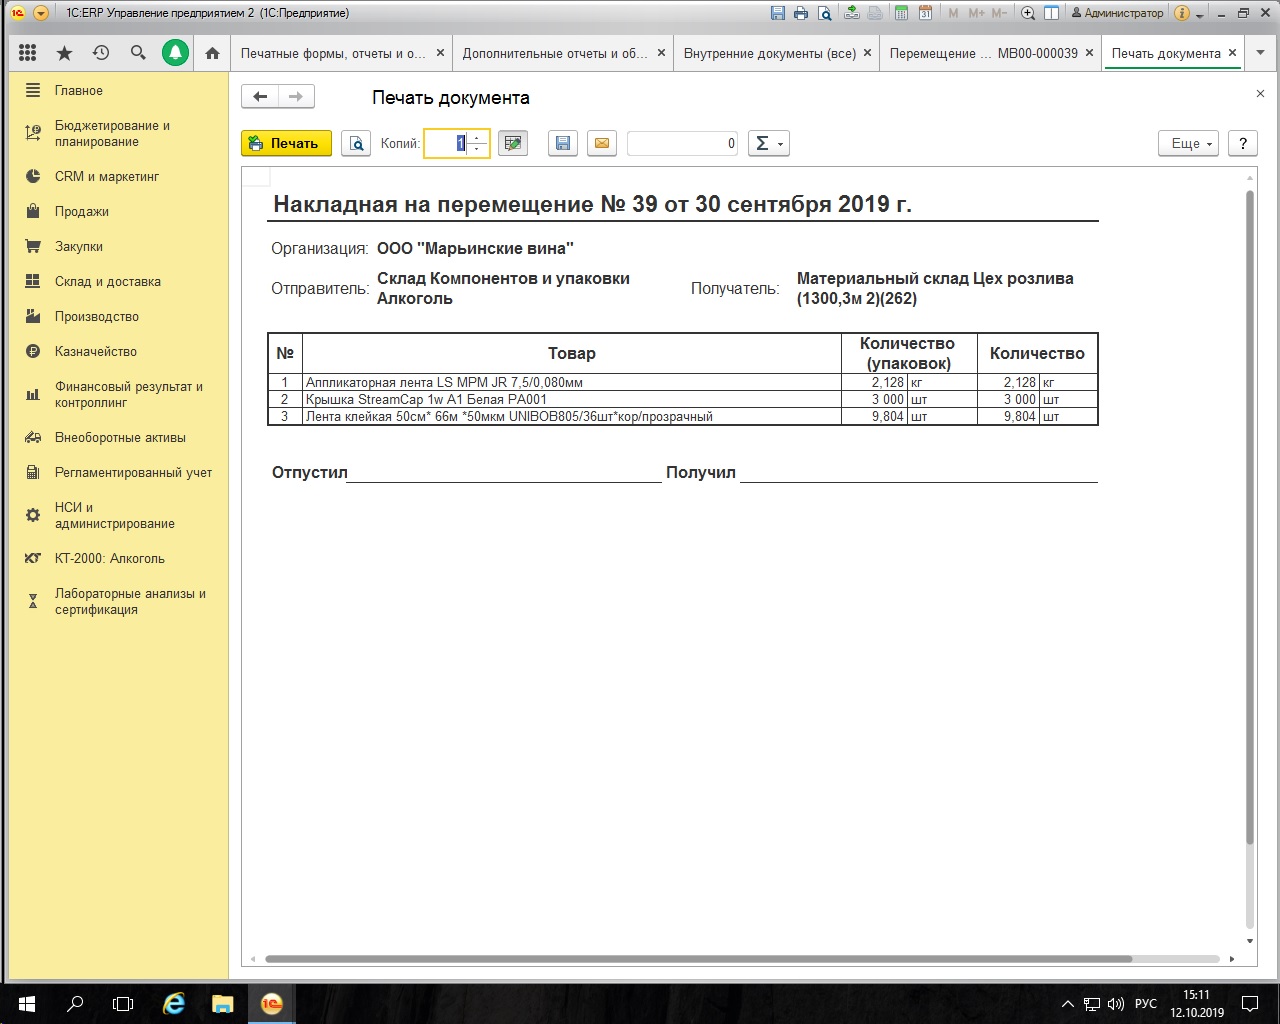Open the calculator icon in title bar
This screenshot has height=1024, width=1280.
click(x=902, y=14)
